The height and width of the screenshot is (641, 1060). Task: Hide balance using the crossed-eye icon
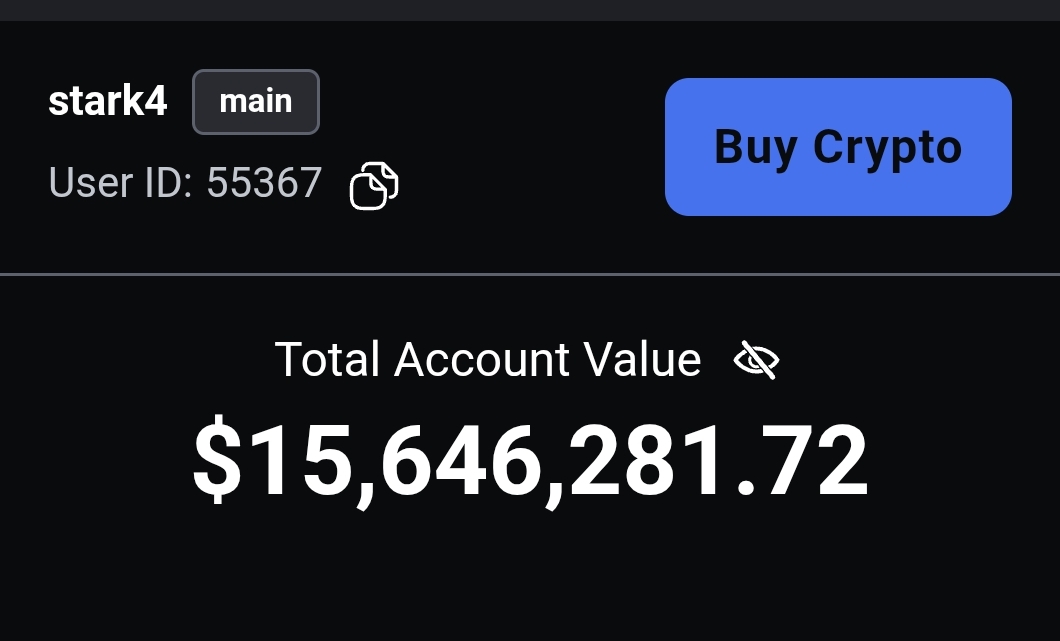pyautogui.click(x=756, y=360)
